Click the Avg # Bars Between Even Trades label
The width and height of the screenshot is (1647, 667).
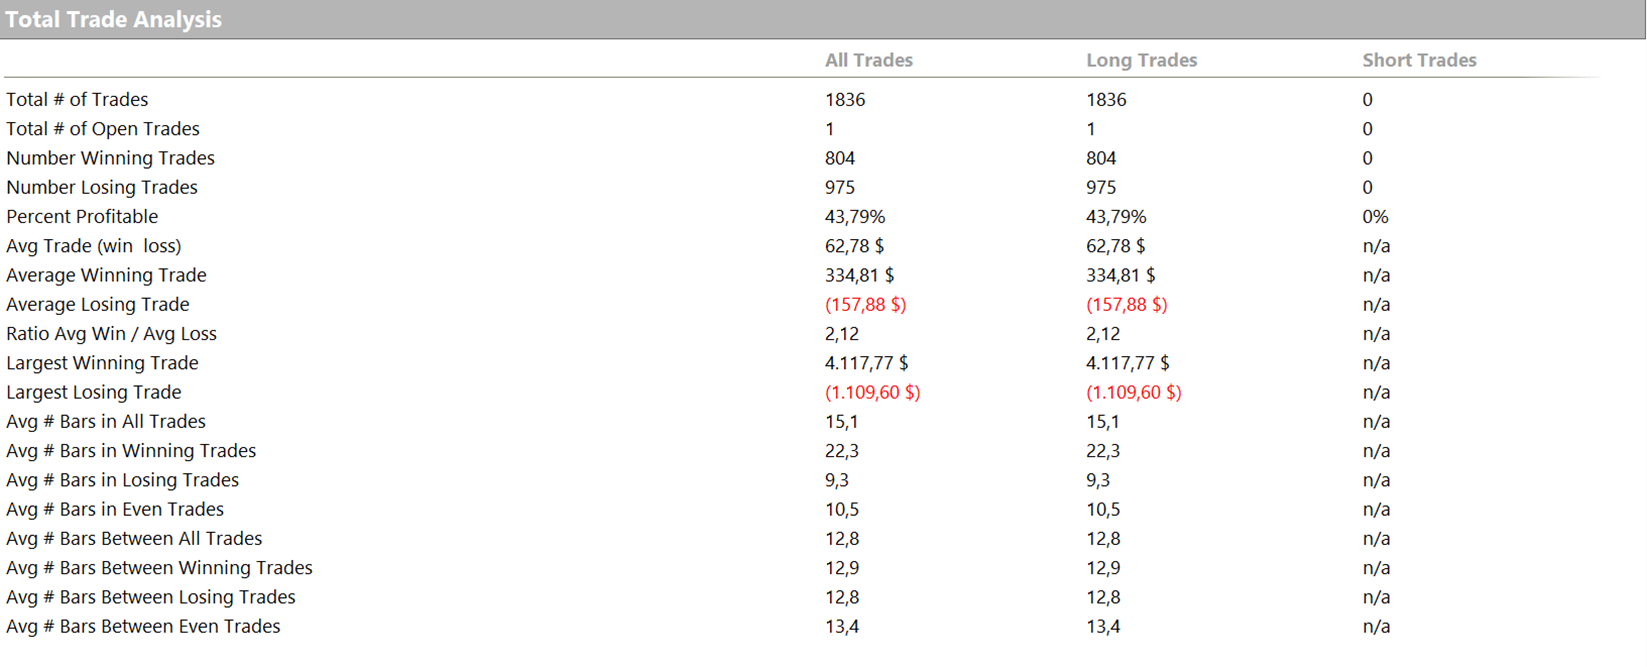(x=143, y=627)
